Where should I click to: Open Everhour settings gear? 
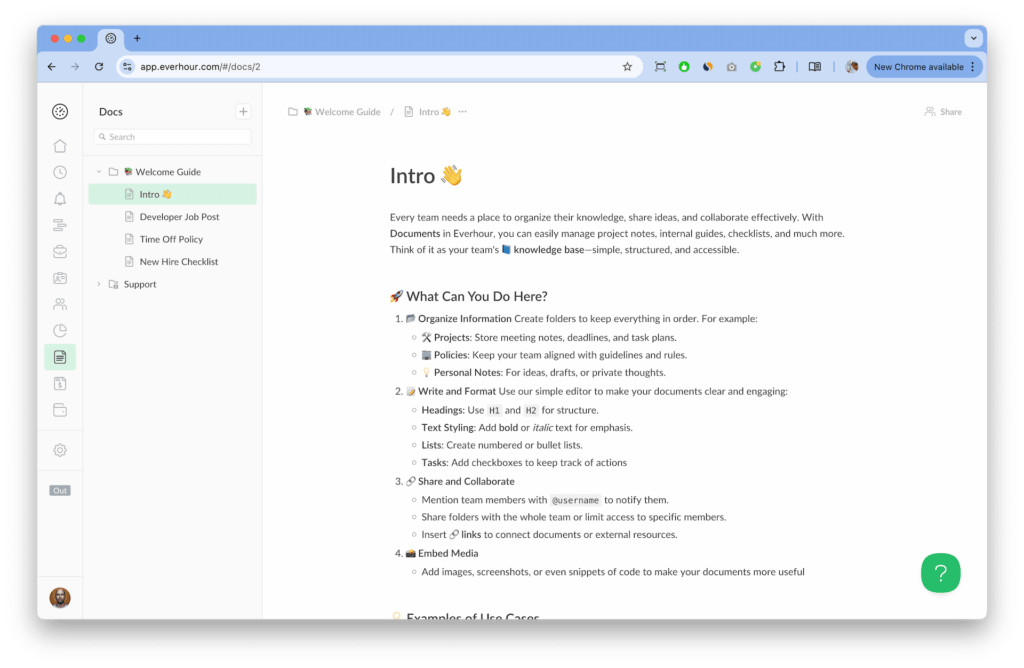tap(60, 450)
